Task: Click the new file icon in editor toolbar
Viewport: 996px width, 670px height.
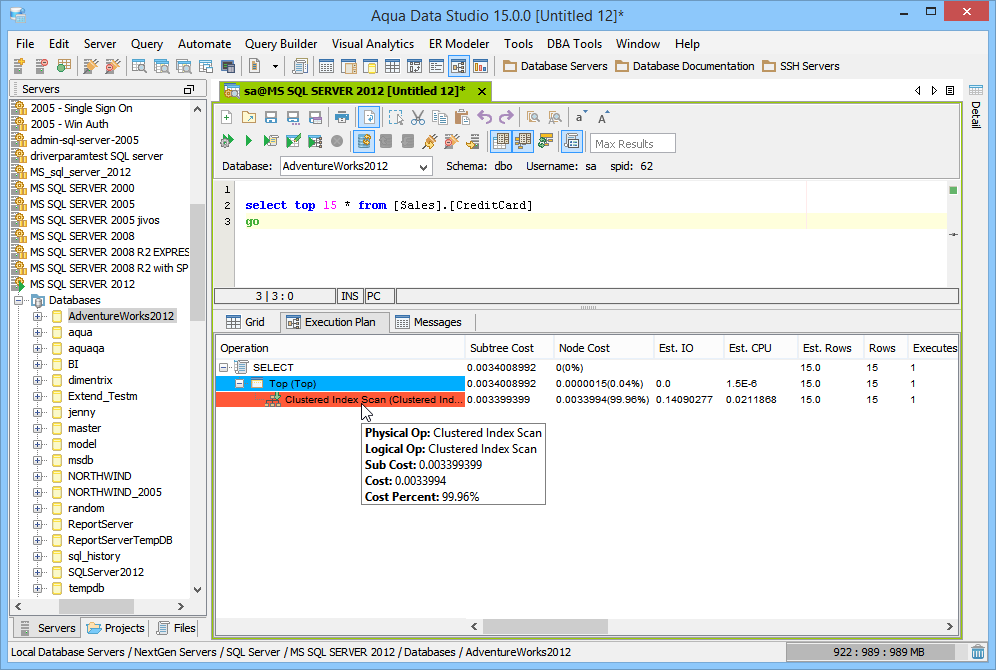Action: (x=227, y=117)
